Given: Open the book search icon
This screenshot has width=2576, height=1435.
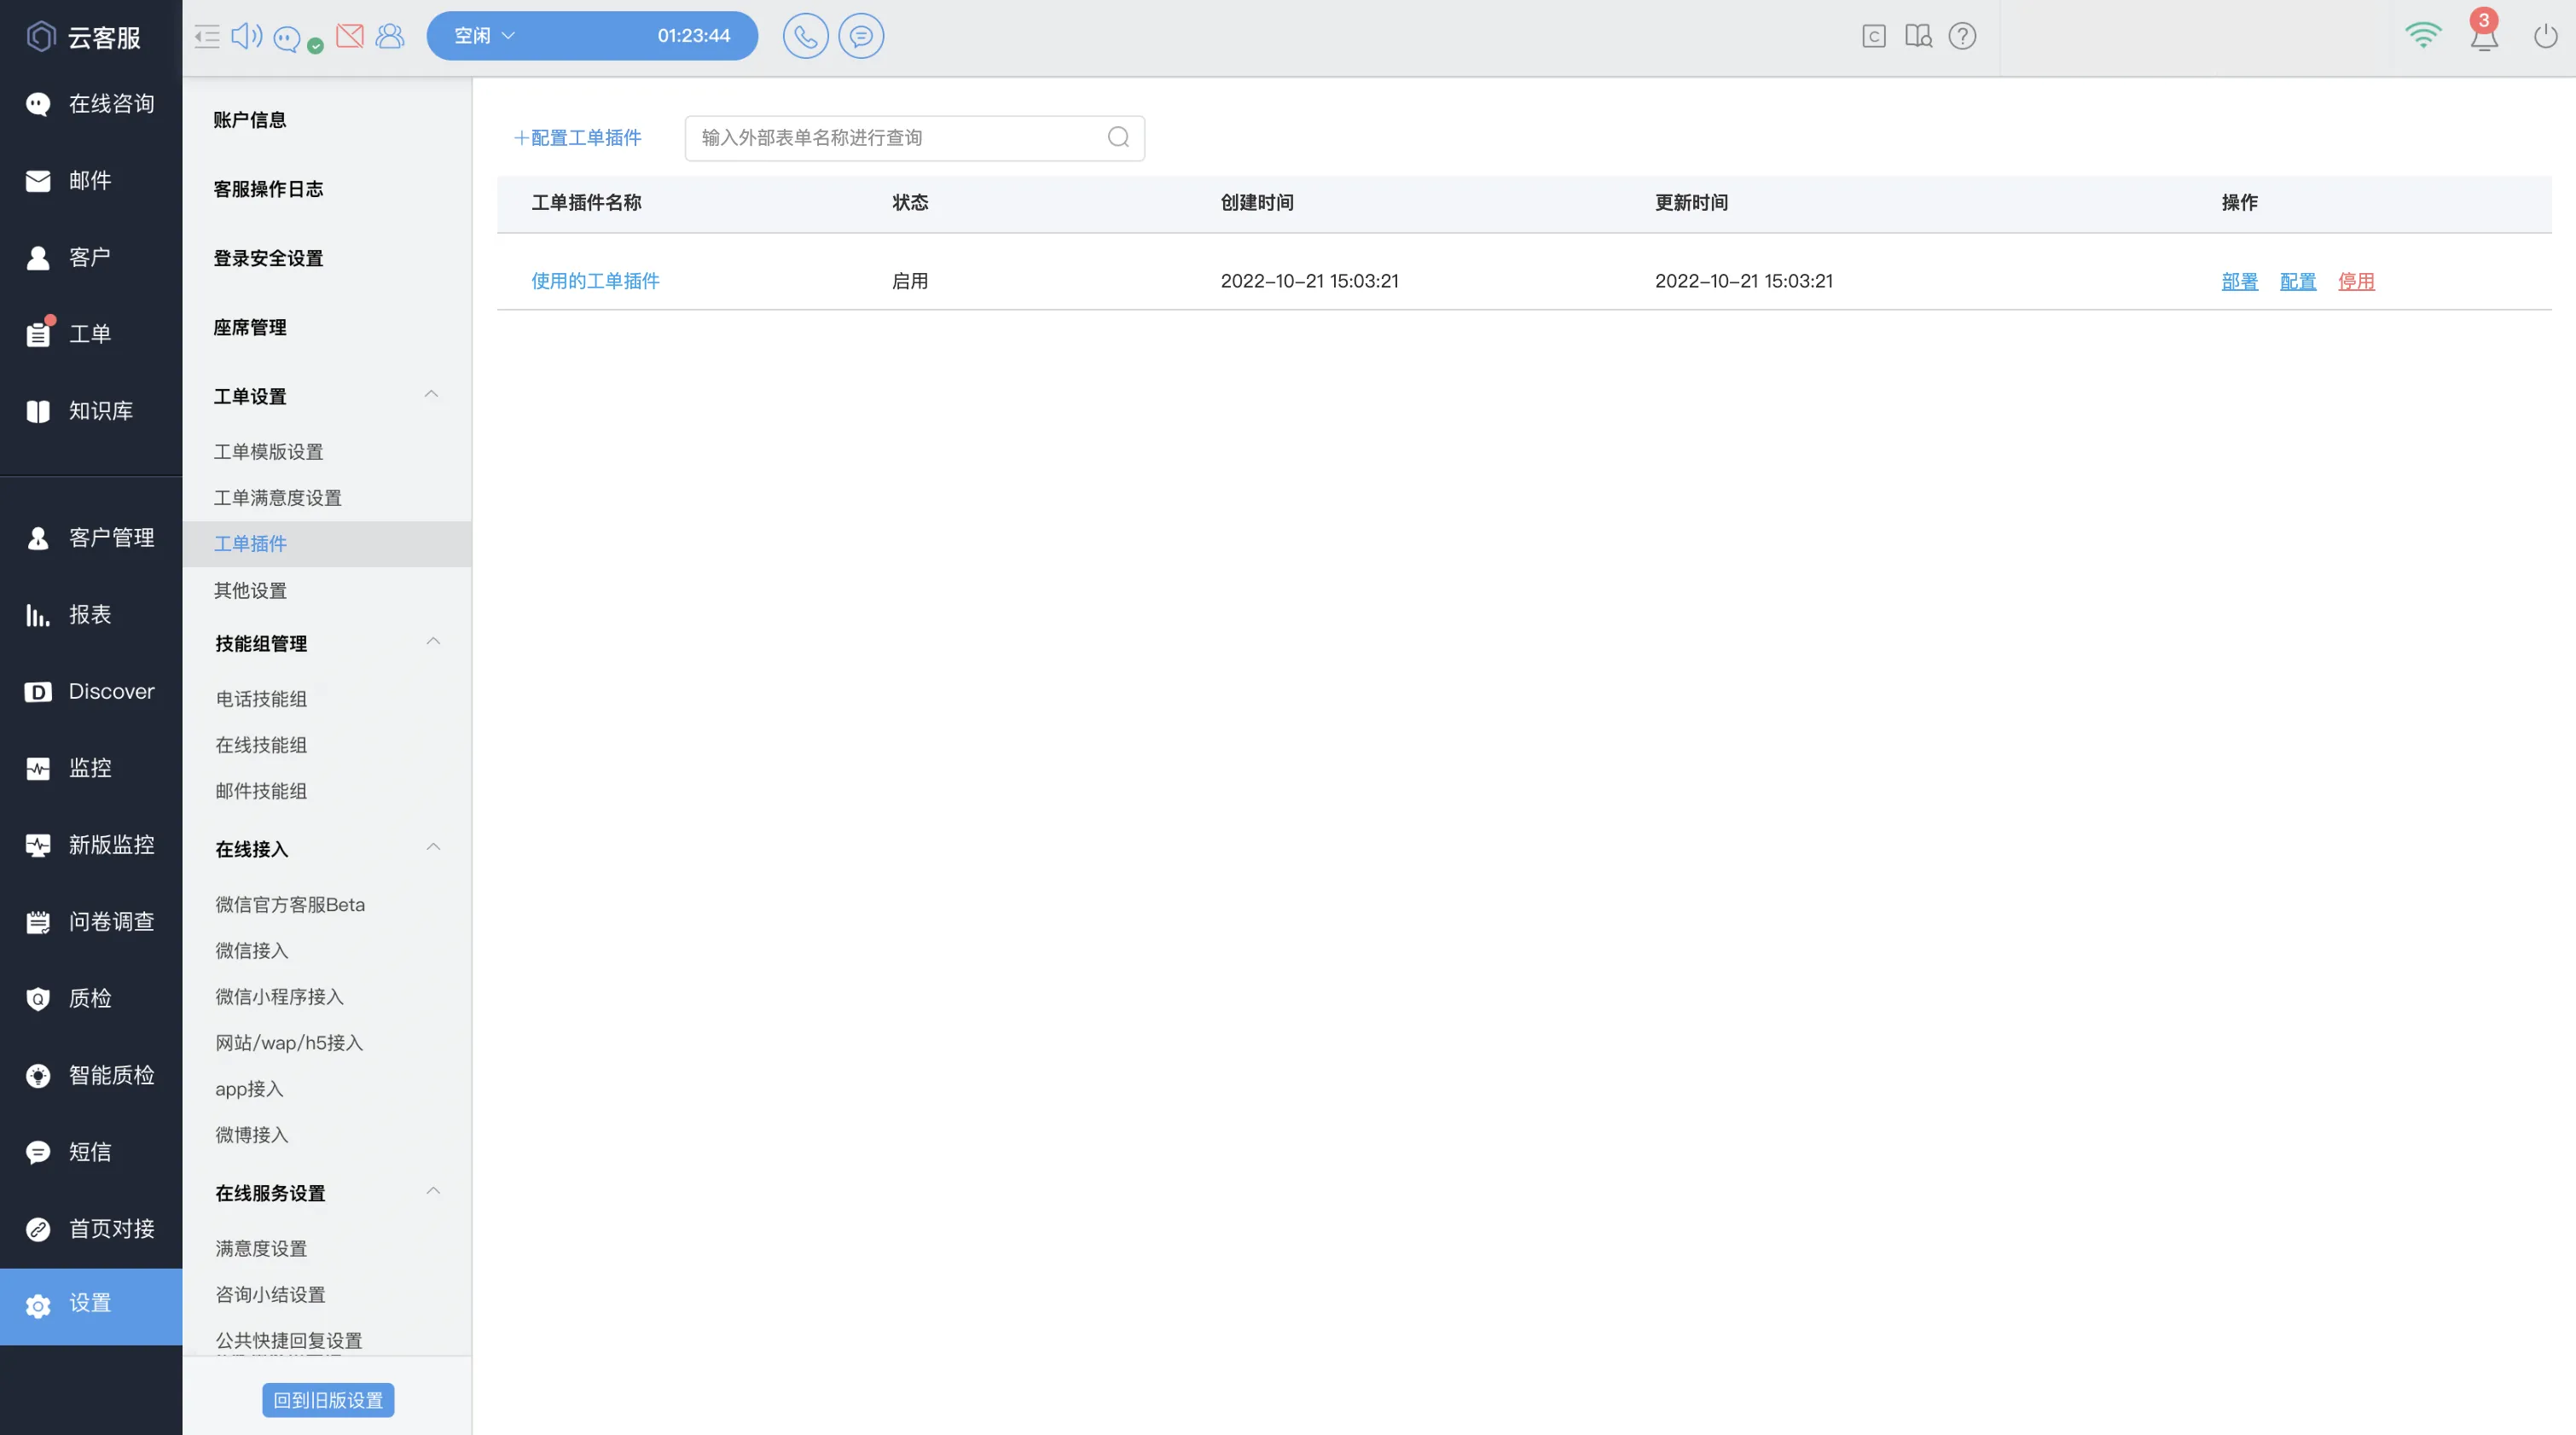Looking at the screenshot, I should point(1918,37).
